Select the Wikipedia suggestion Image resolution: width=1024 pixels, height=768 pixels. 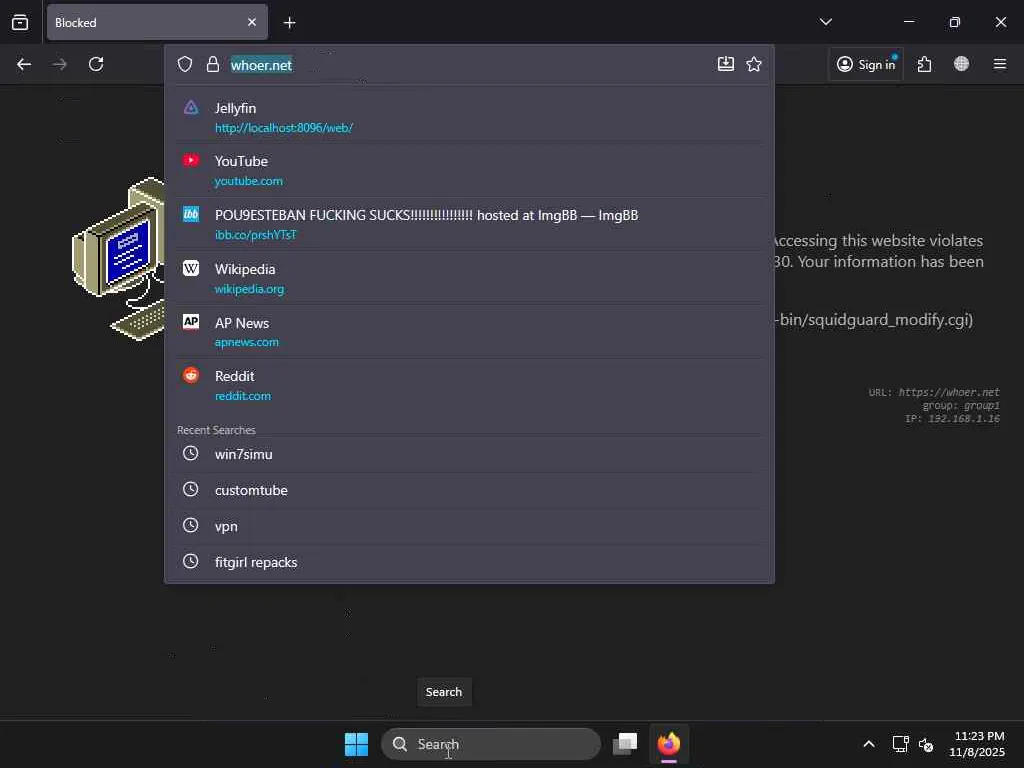tap(470, 278)
